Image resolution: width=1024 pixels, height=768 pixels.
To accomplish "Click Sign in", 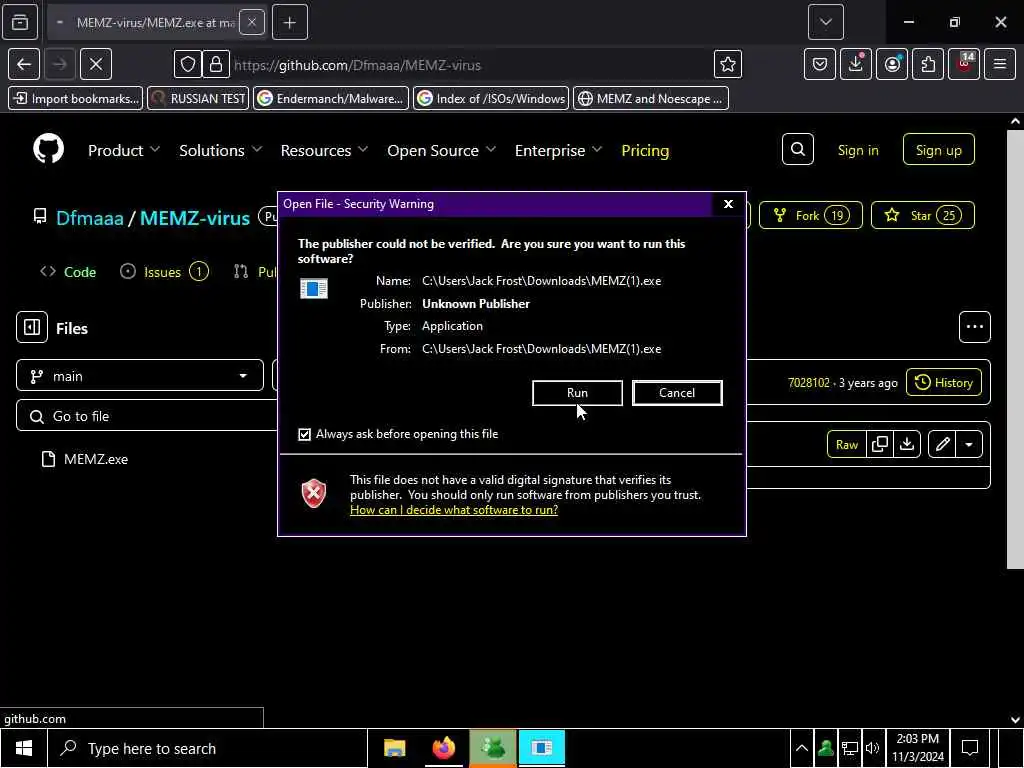I will pyautogui.click(x=857, y=150).
